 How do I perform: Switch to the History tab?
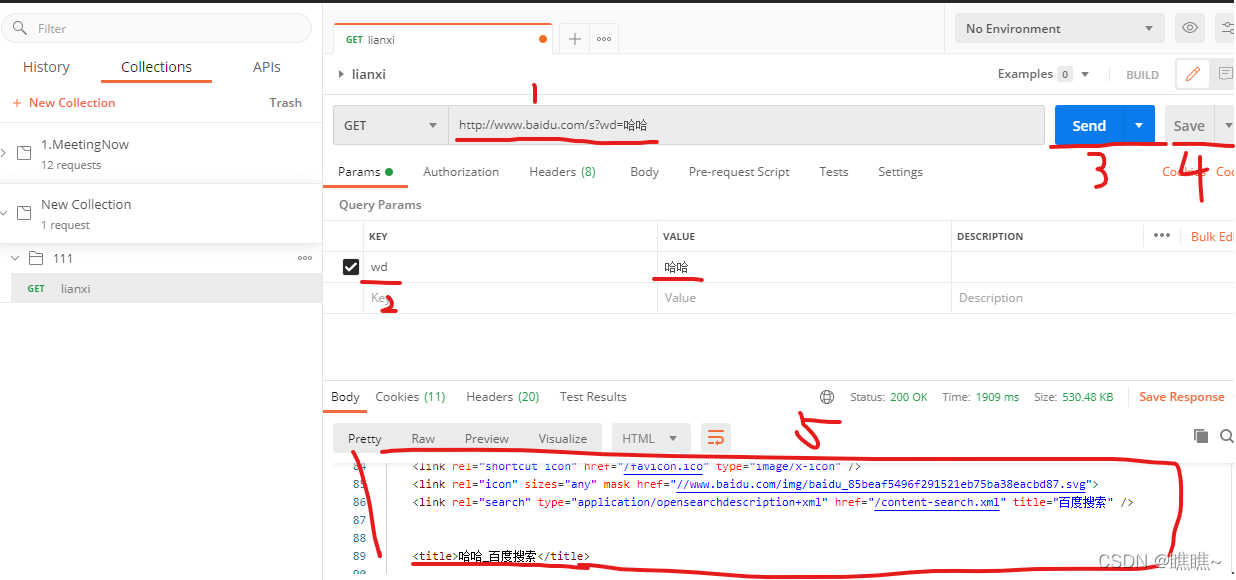(46, 67)
